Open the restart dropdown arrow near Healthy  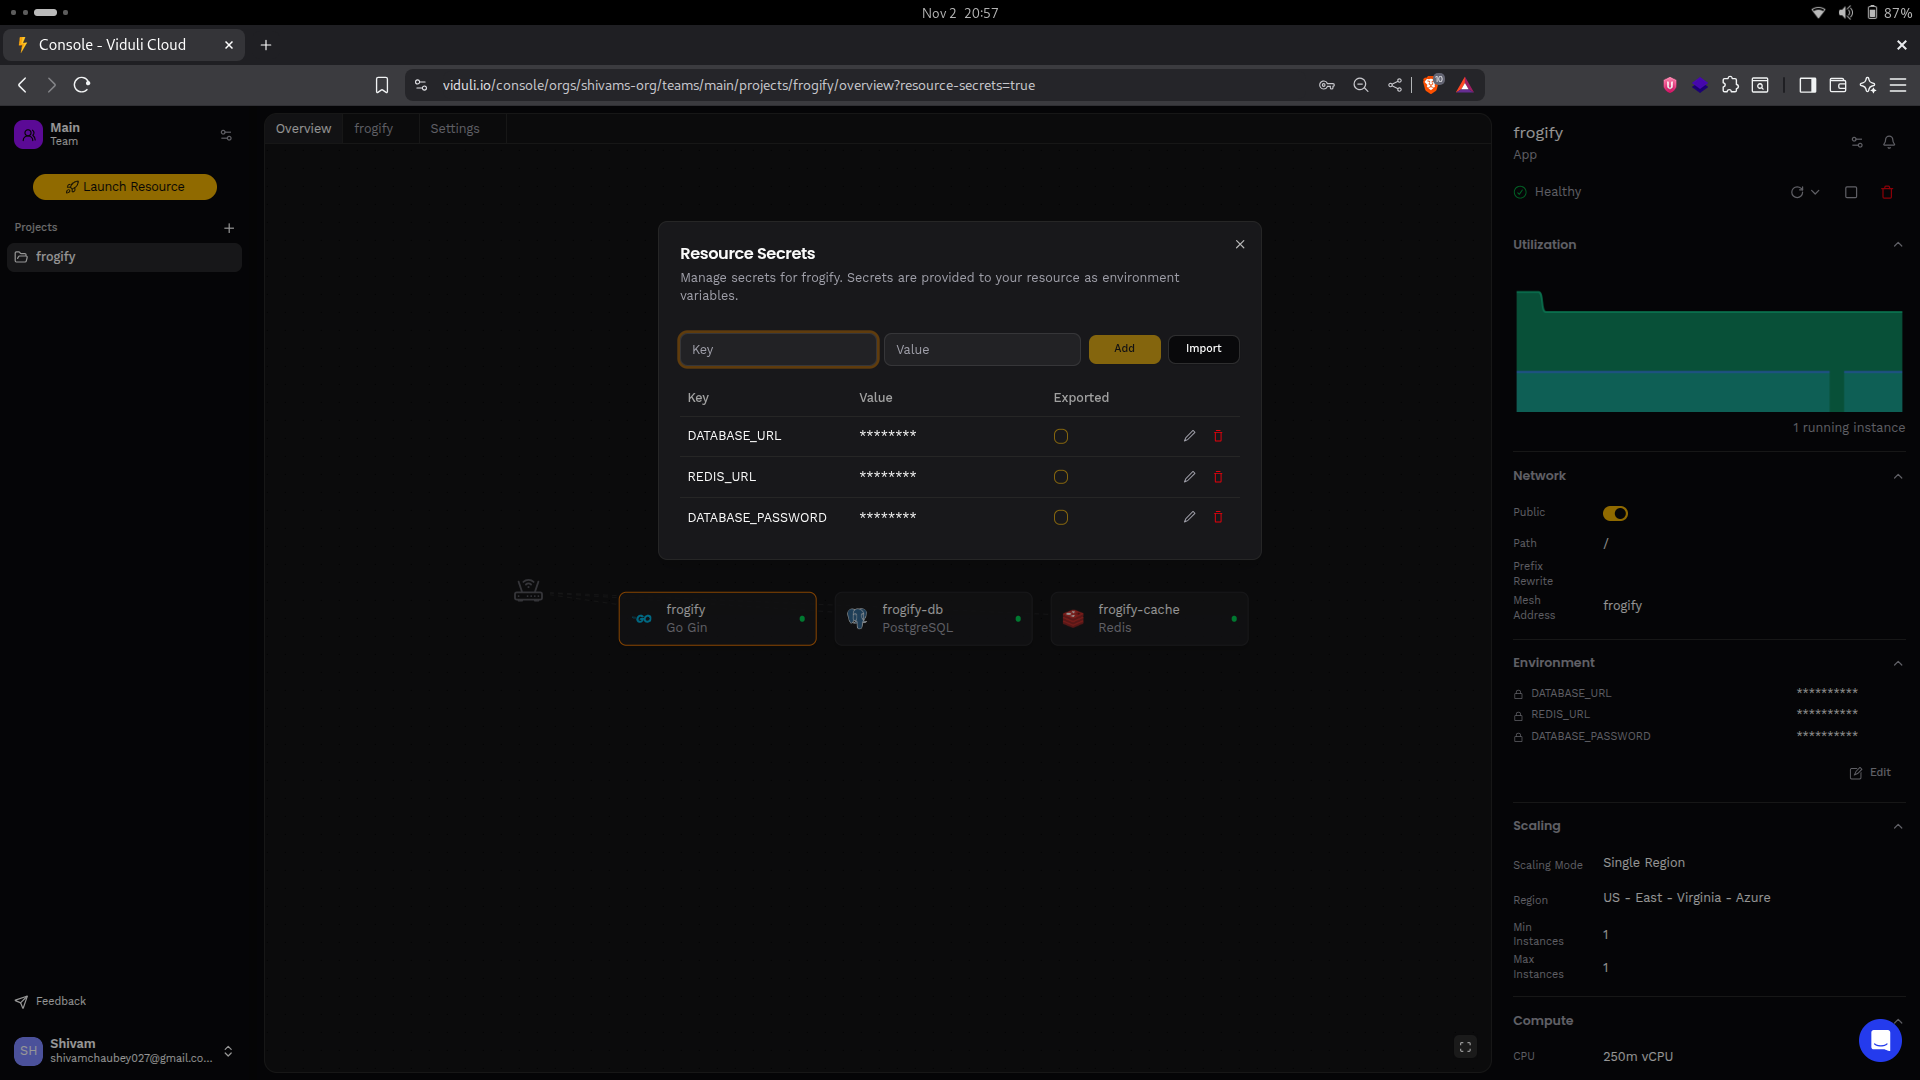(x=1815, y=192)
